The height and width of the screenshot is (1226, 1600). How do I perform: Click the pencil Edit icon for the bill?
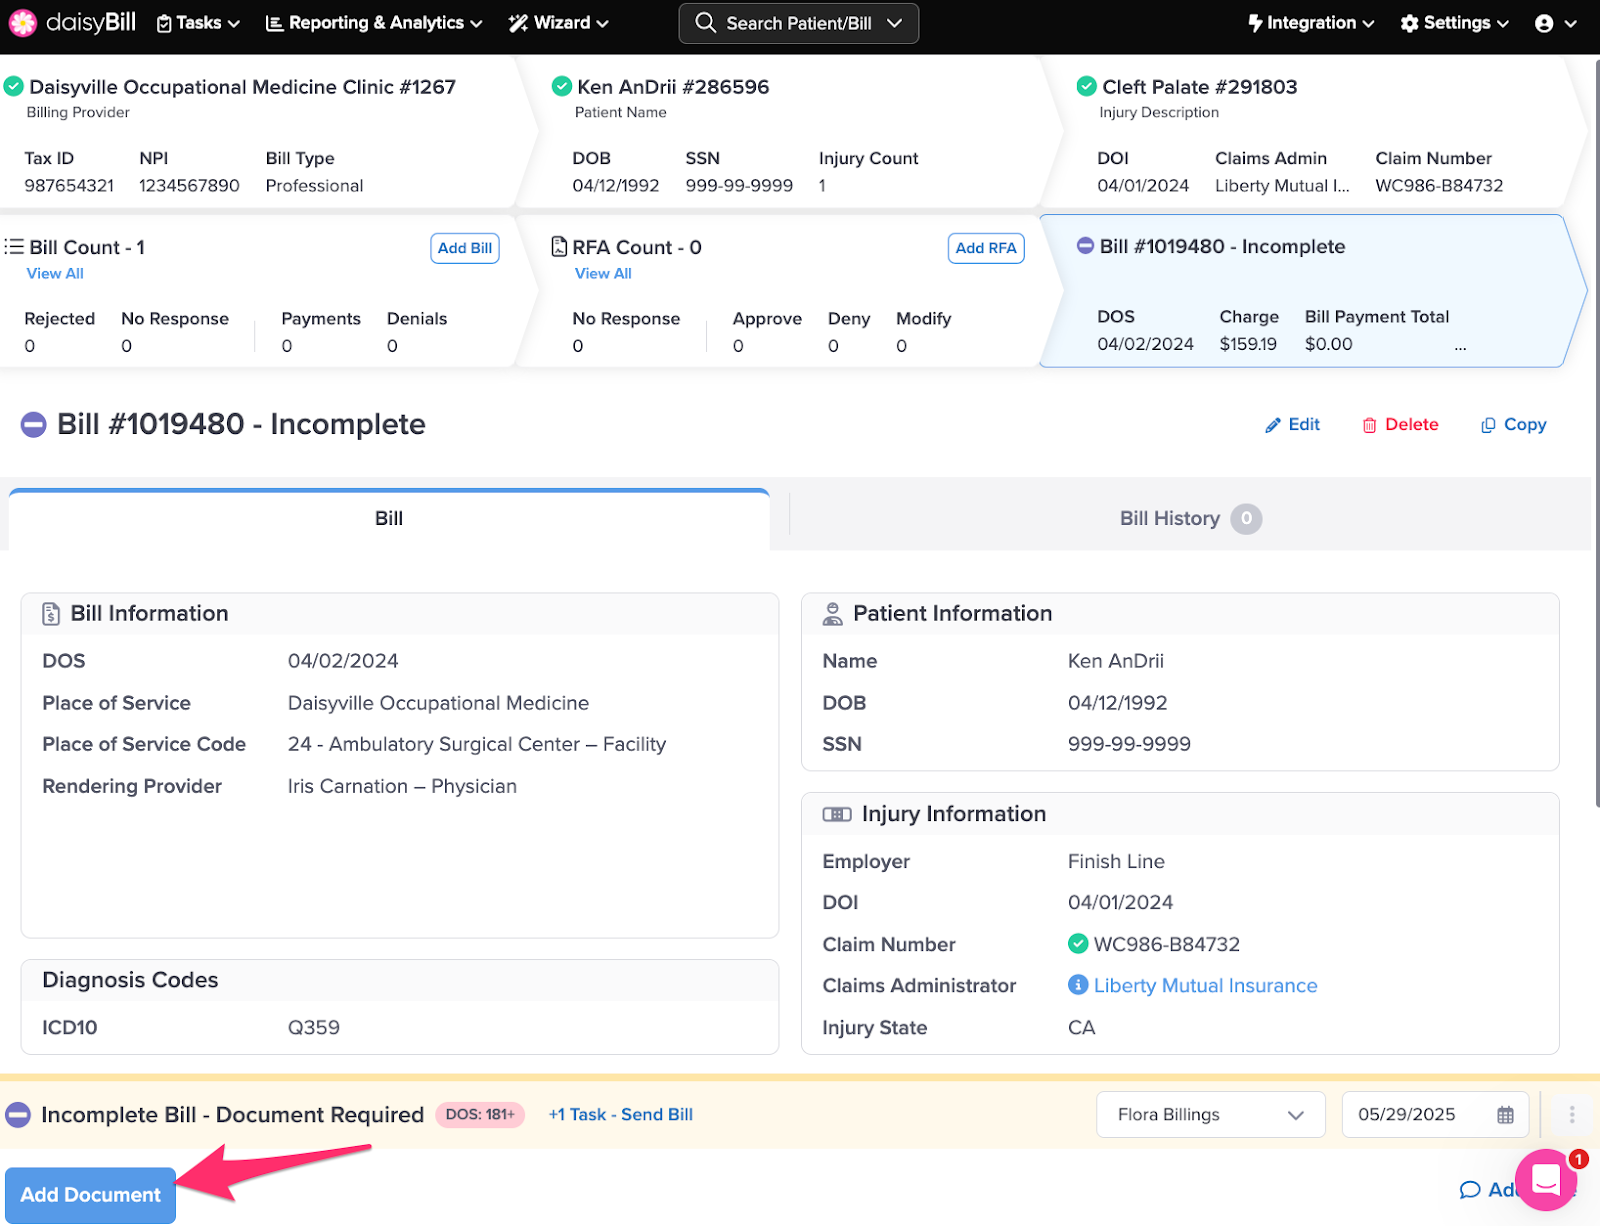pyautogui.click(x=1273, y=425)
